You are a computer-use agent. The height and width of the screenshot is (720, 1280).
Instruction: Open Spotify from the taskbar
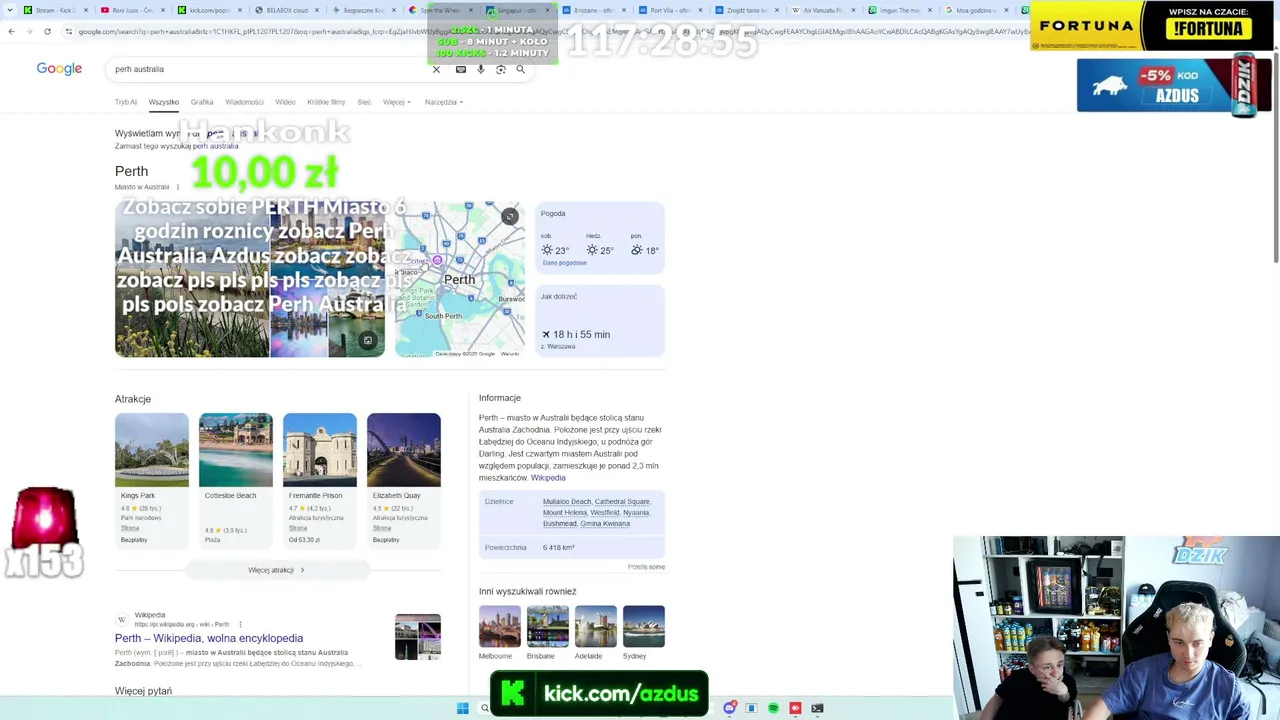773,708
